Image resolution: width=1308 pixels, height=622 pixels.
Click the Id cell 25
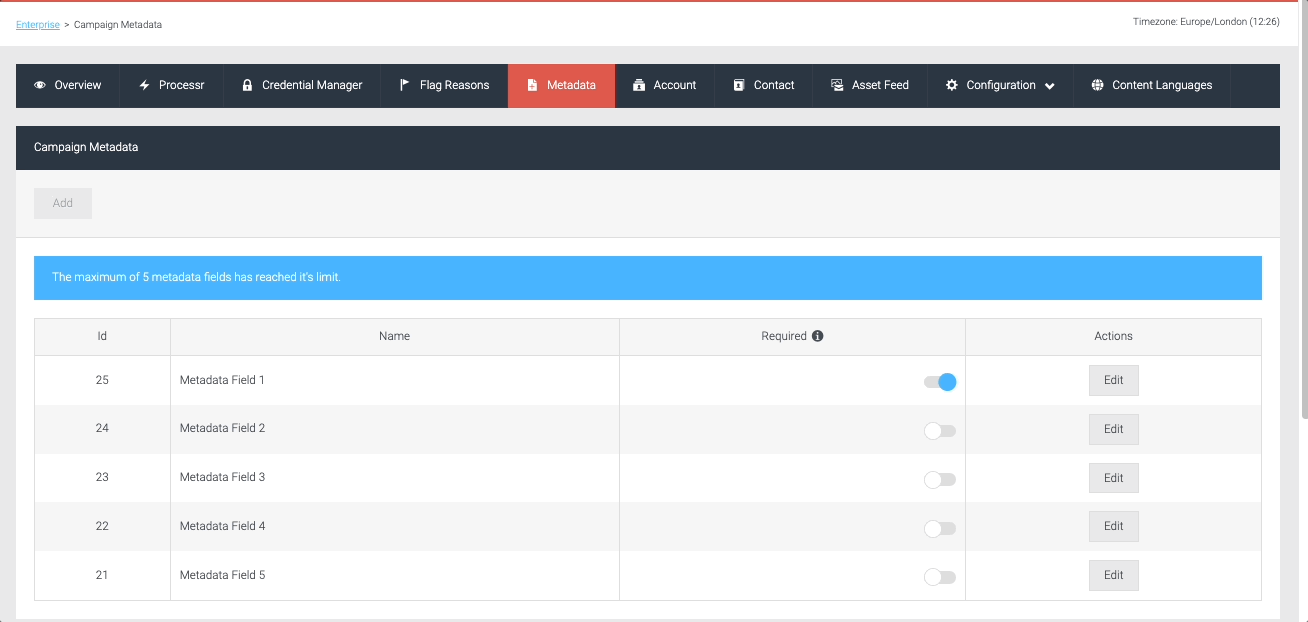pyautogui.click(x=102, y=381)
